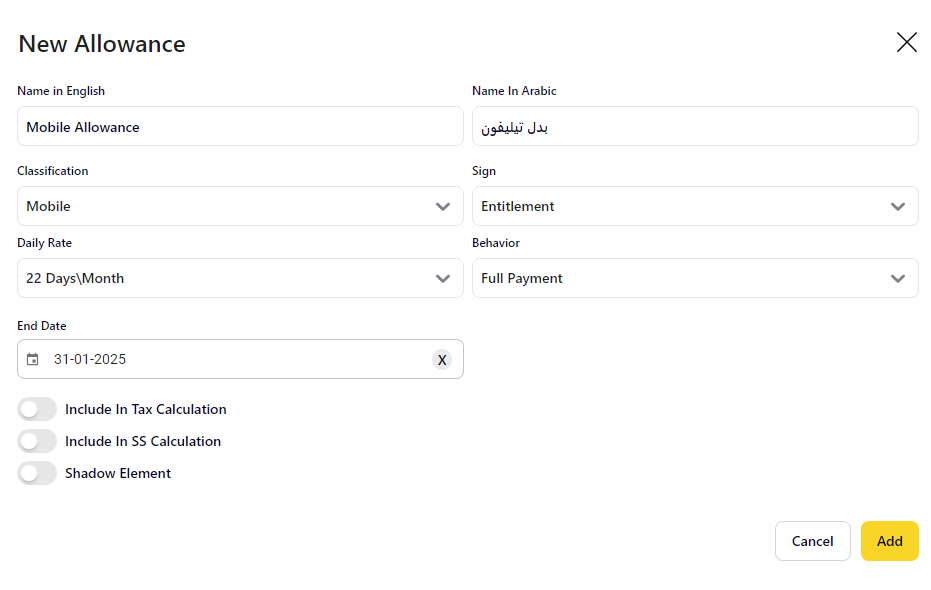This screenshot has height=590, width=931.
Task: Click the Daily Rate chevron arrow
Action: tap(443, 278)
